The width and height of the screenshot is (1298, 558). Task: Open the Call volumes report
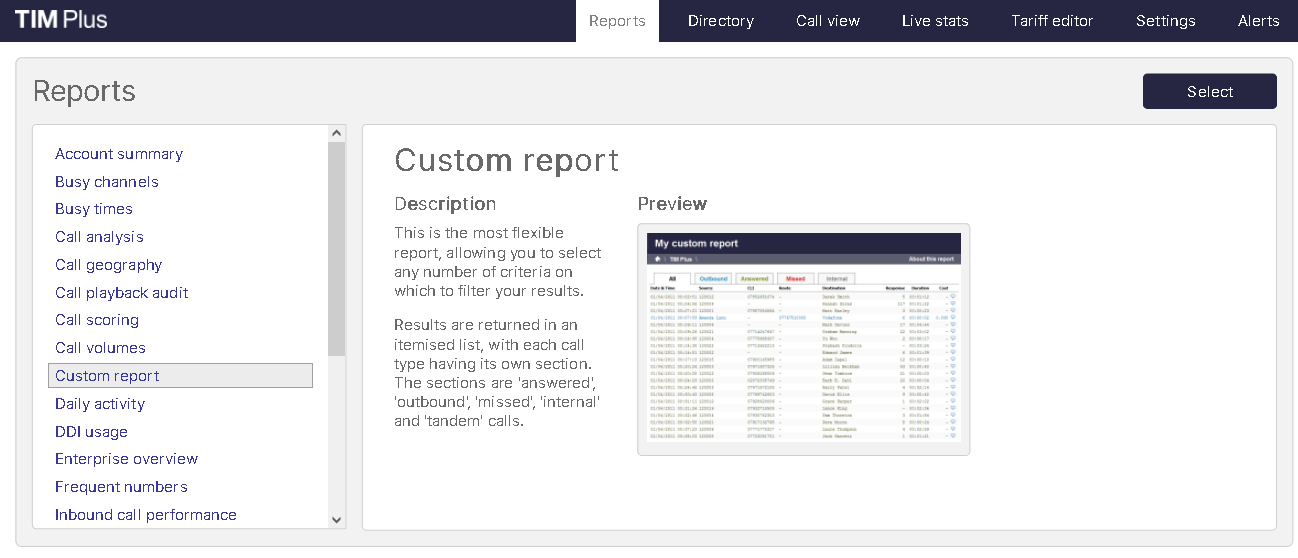click(x=100, y=348)
